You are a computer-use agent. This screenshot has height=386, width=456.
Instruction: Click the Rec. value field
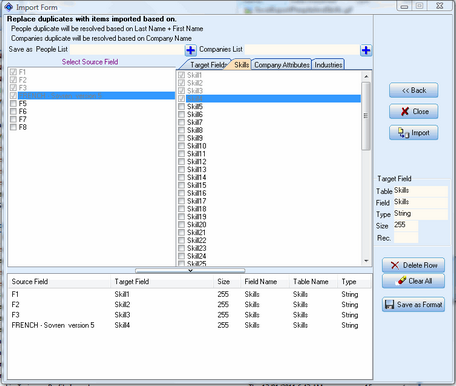tap(406, 238)
